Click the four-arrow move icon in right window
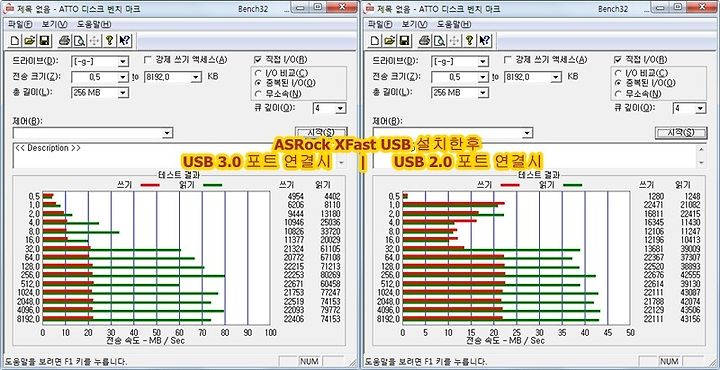Screen dimensions: 720x370 454,41
